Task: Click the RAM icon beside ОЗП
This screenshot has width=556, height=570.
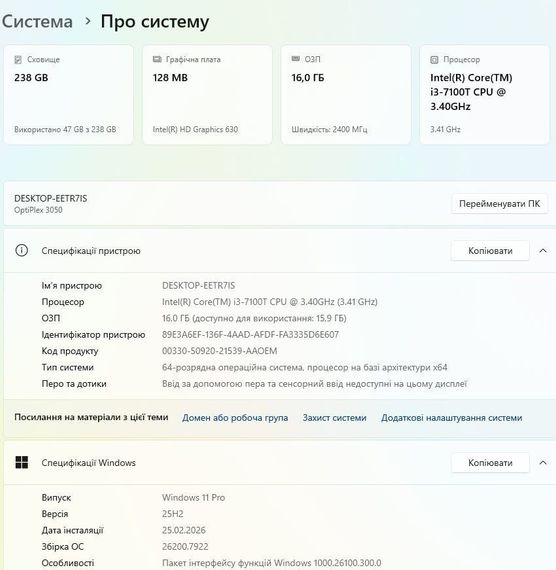Action: pyautogui.click(x=296, y=59)
